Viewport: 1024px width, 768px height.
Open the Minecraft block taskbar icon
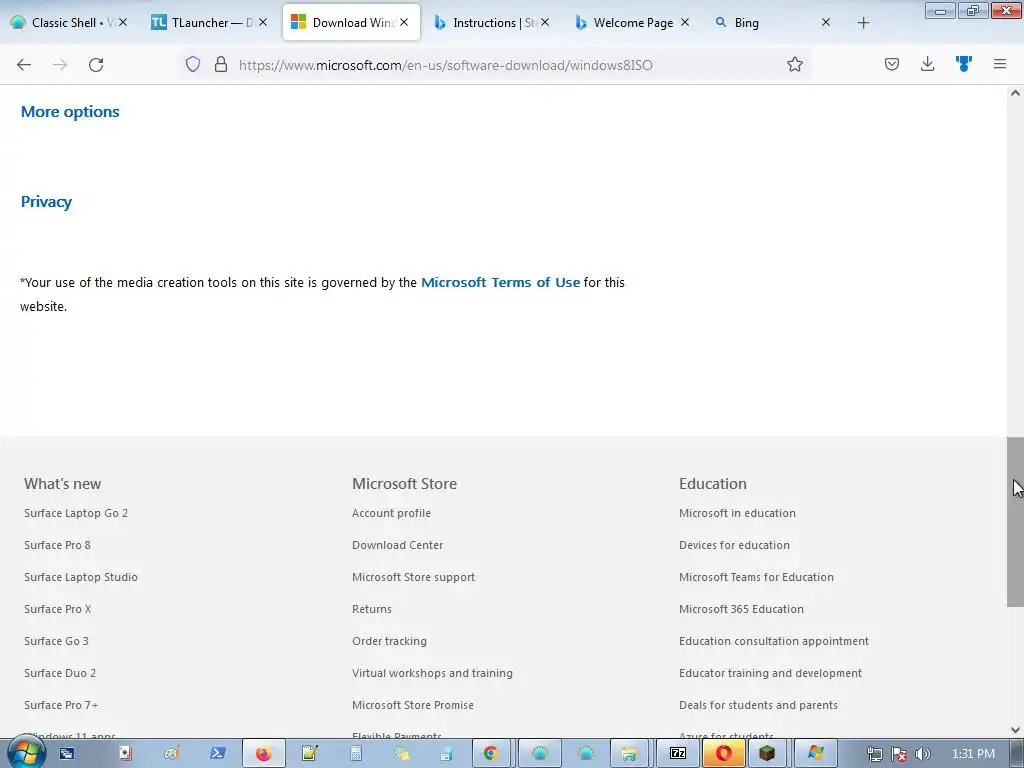767,754
